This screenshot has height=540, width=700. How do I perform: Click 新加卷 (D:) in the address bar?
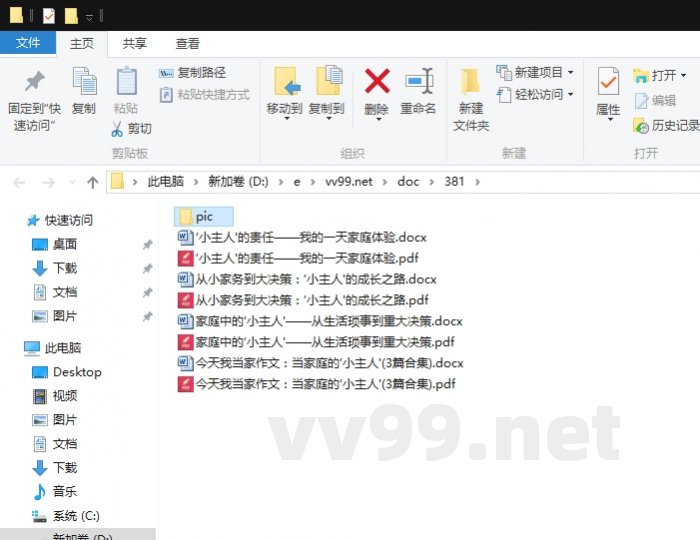point(238,182)
